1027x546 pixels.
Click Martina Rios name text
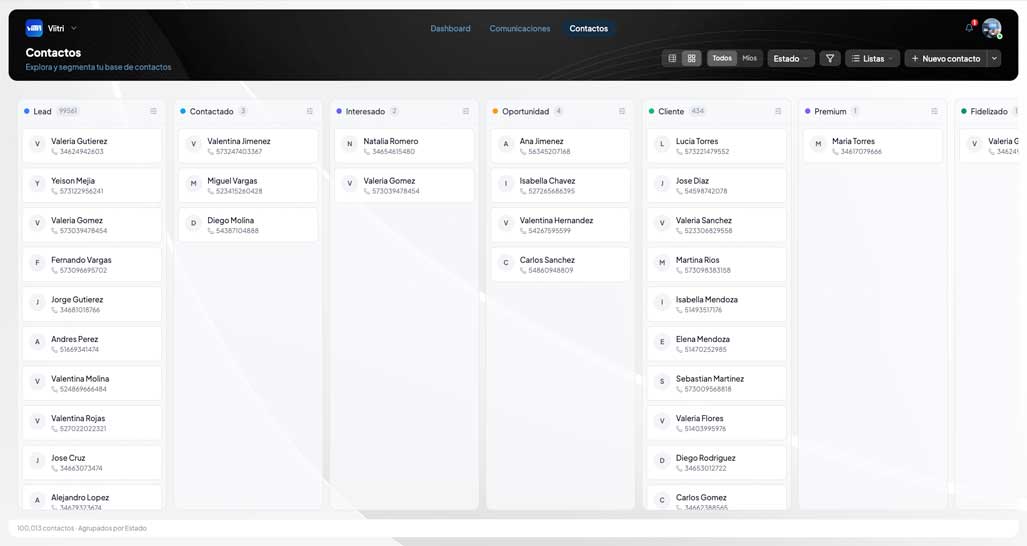click(698, 260)
